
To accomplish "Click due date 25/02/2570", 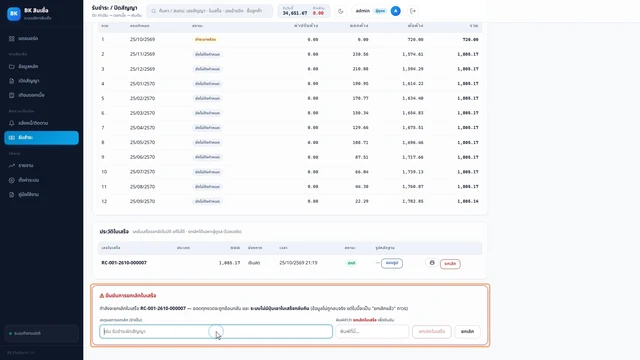I will pyautogui.click(x=142, y=98).
